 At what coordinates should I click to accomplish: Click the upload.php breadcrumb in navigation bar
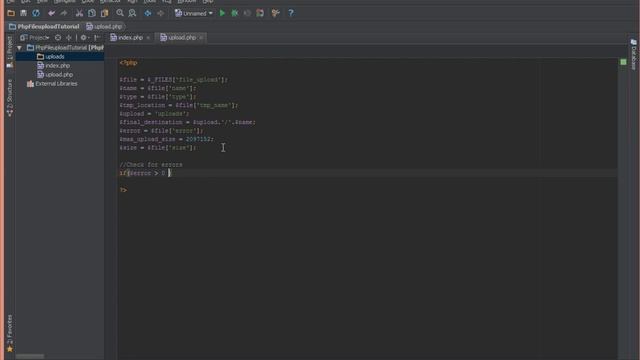click(104, 27)
